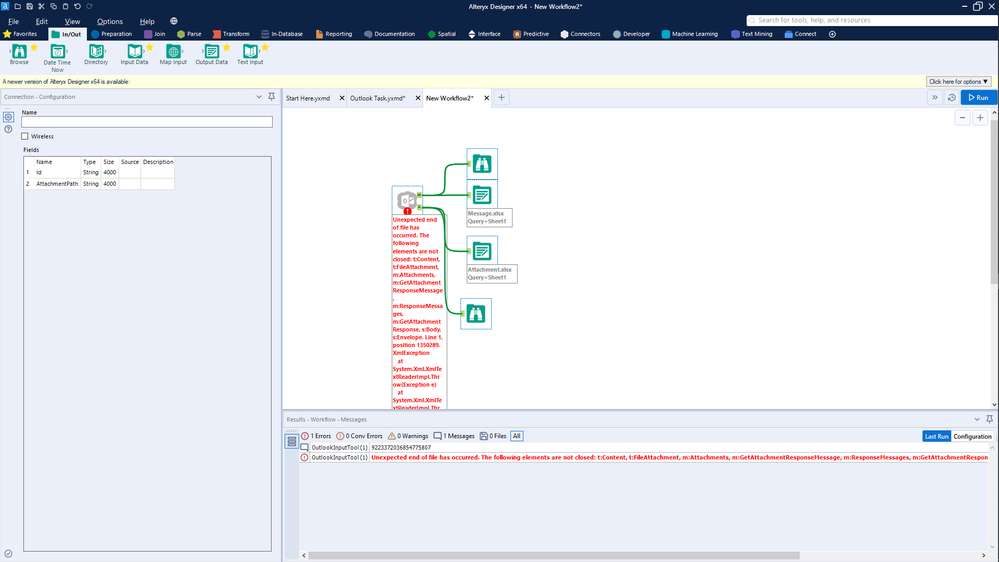Image resolution: width=999 pixels, height=562 pixels.
Task: Toggle the Wireless checkbox
Action: tap(25, 136)
